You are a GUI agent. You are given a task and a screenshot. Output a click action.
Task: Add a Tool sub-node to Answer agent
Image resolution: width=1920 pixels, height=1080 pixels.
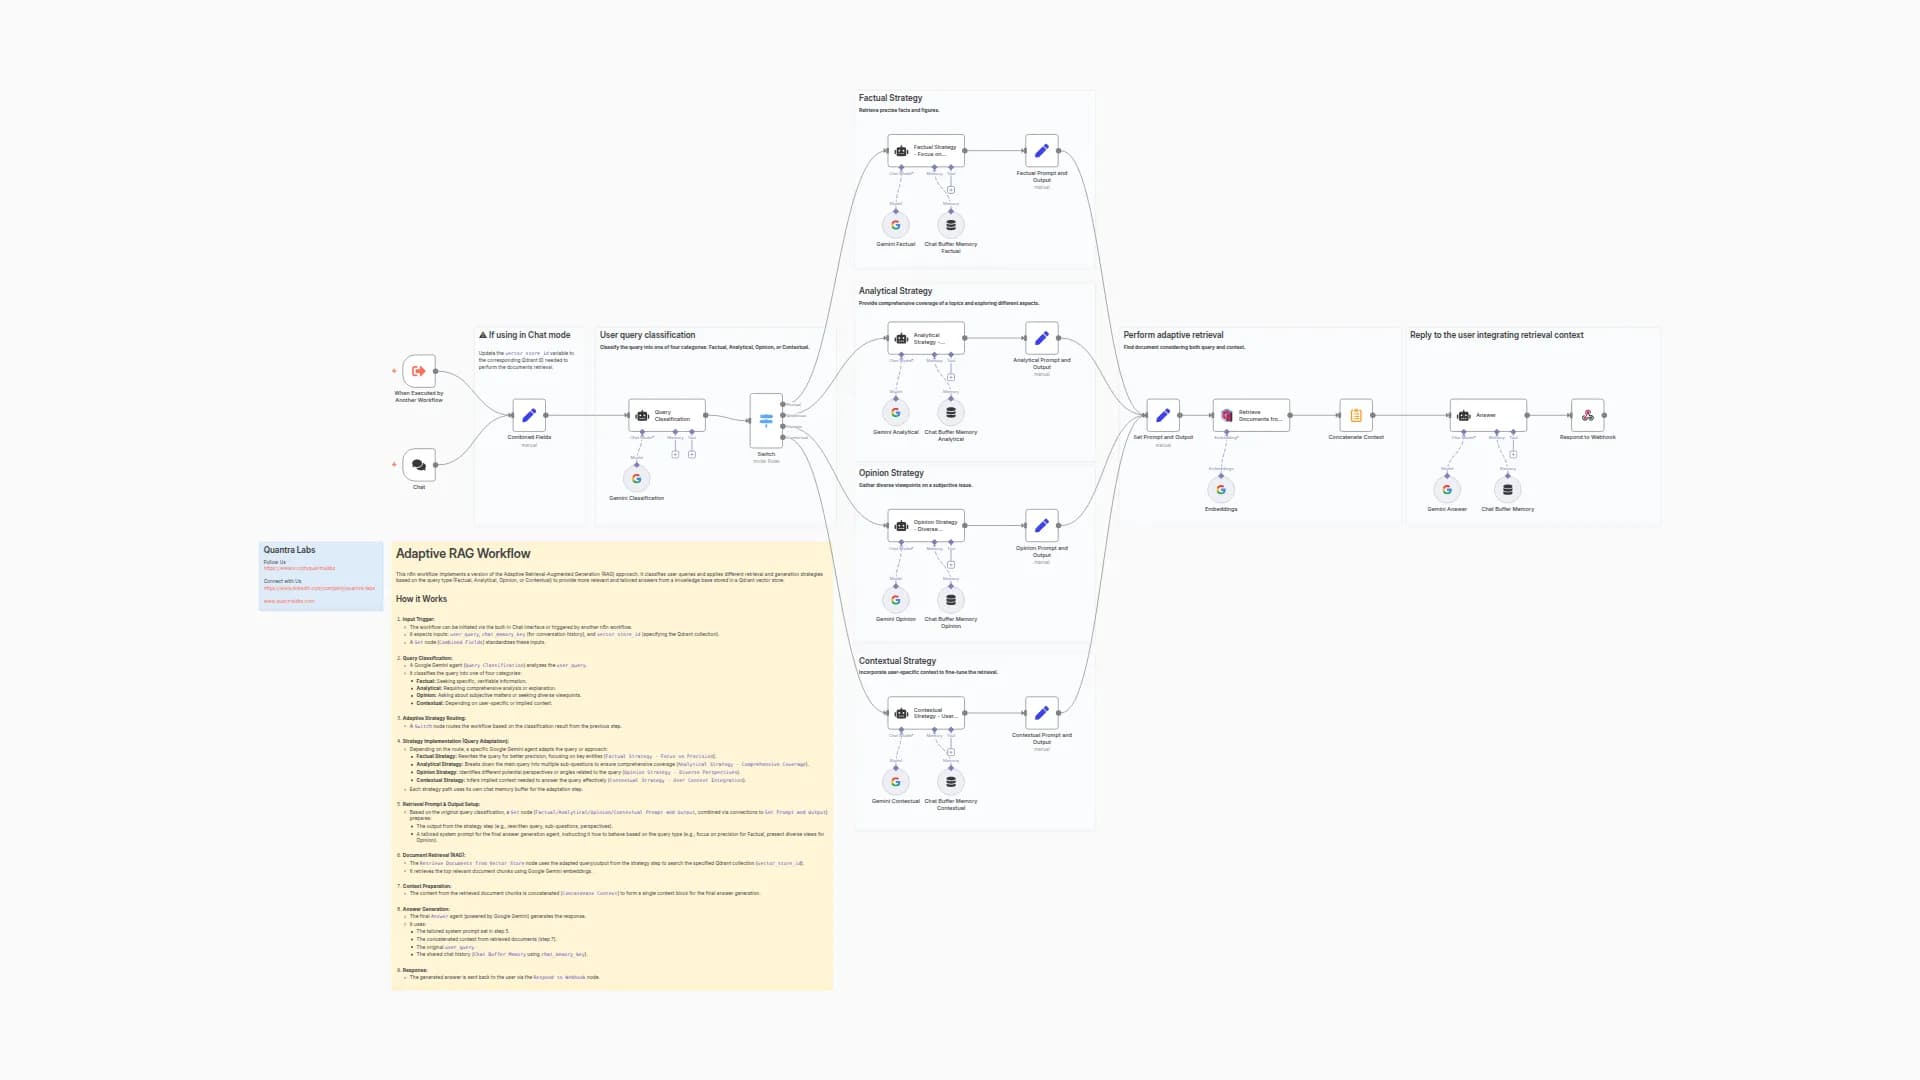tap(1513, 455)
